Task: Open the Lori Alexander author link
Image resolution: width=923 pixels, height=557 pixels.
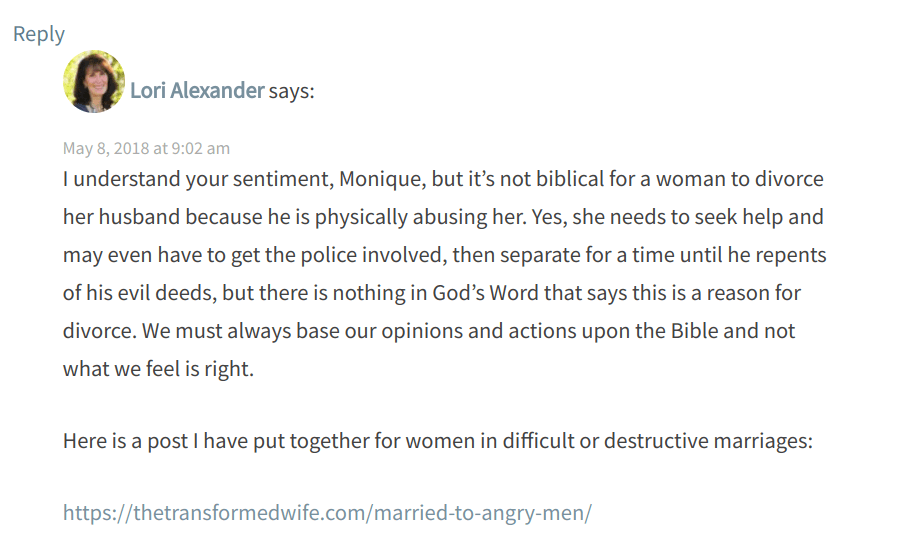Action: (x=197, y=91)
